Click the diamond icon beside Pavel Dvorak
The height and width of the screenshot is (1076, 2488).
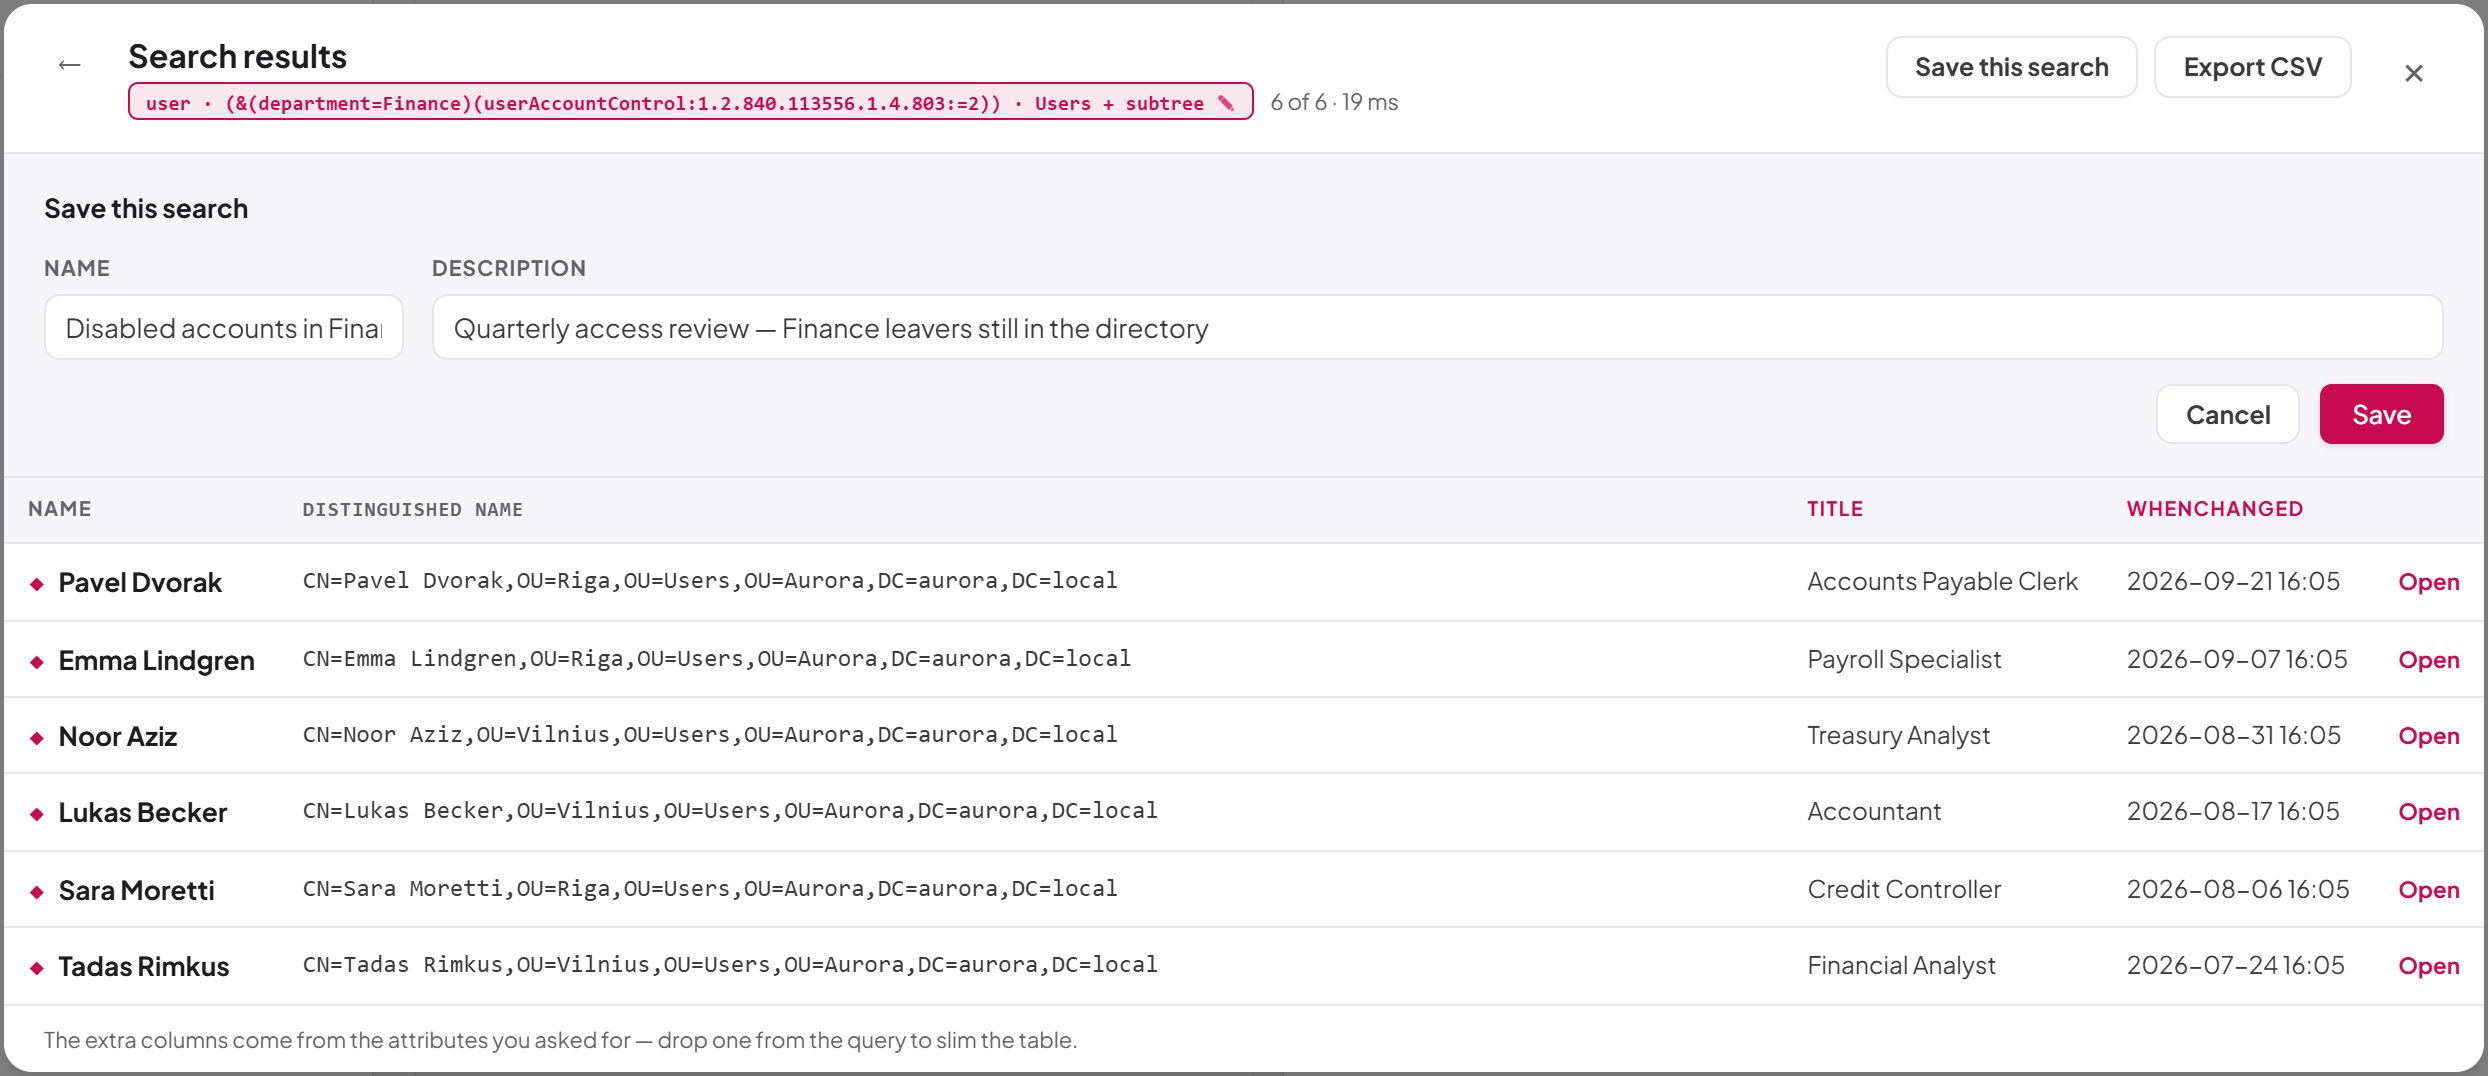tap(37, 584)
